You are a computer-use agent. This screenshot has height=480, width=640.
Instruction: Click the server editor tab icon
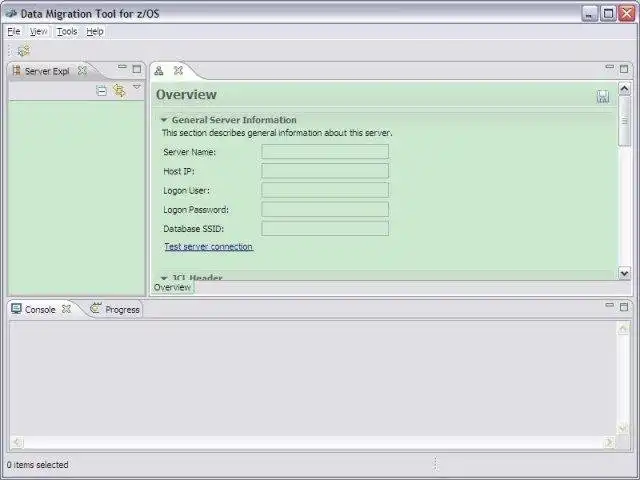(159, 71)
